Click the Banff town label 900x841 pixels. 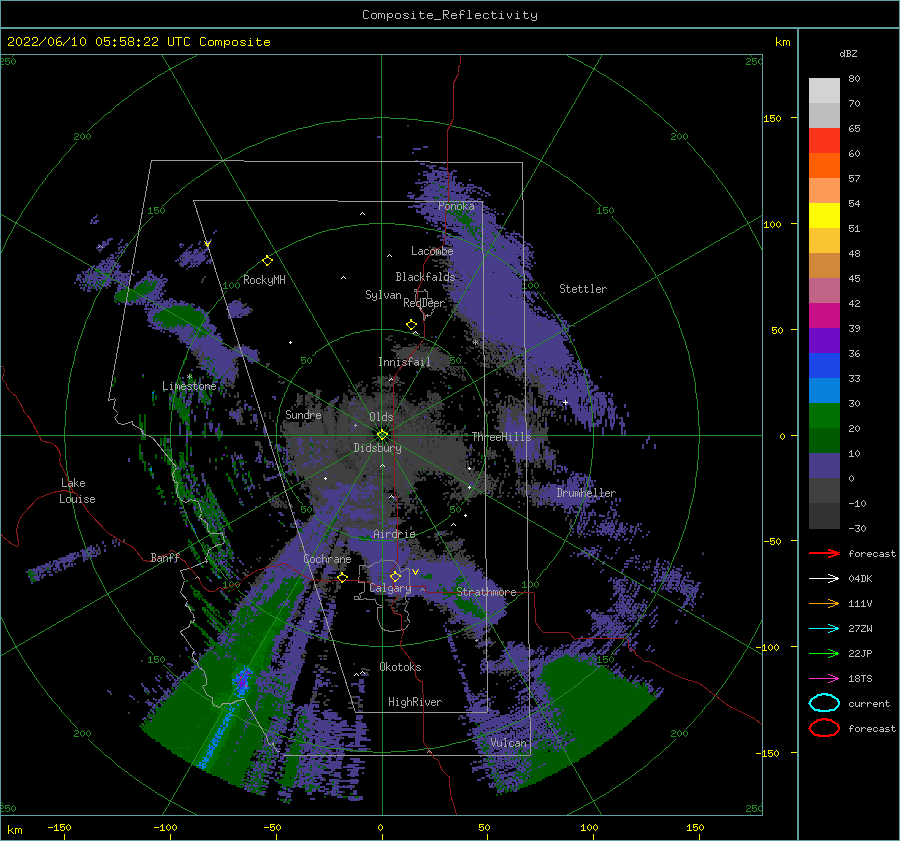click(165, 557)
